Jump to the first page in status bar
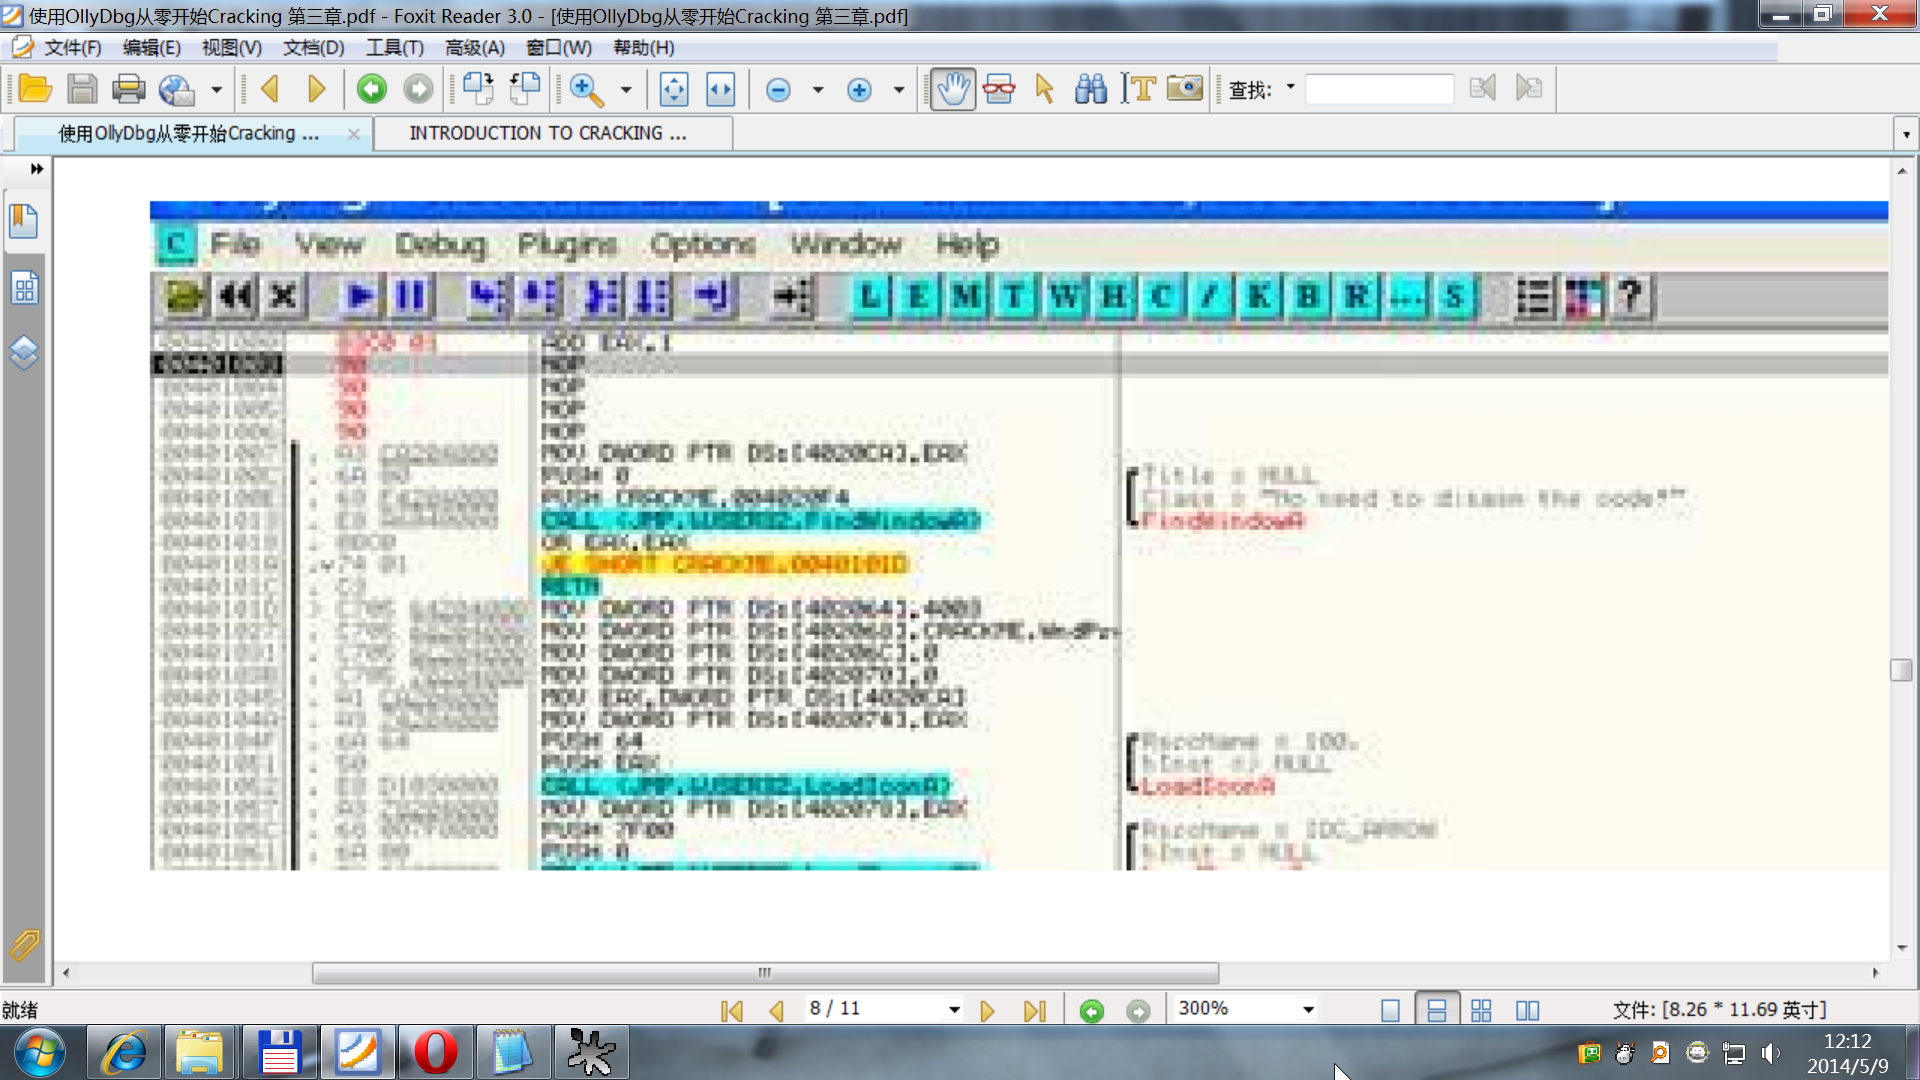Screen dimensions: 1920x1080 [x=731, y=1011]
